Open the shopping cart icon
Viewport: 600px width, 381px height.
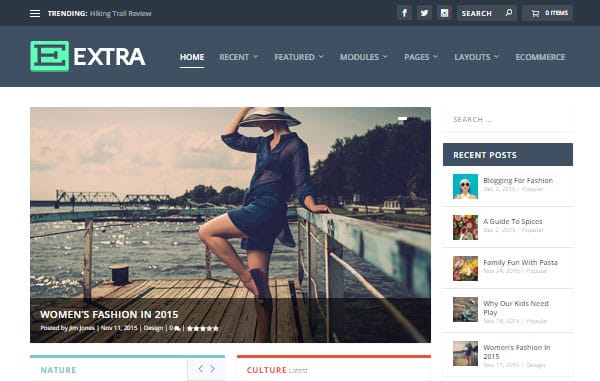click(x=535, y=13)
